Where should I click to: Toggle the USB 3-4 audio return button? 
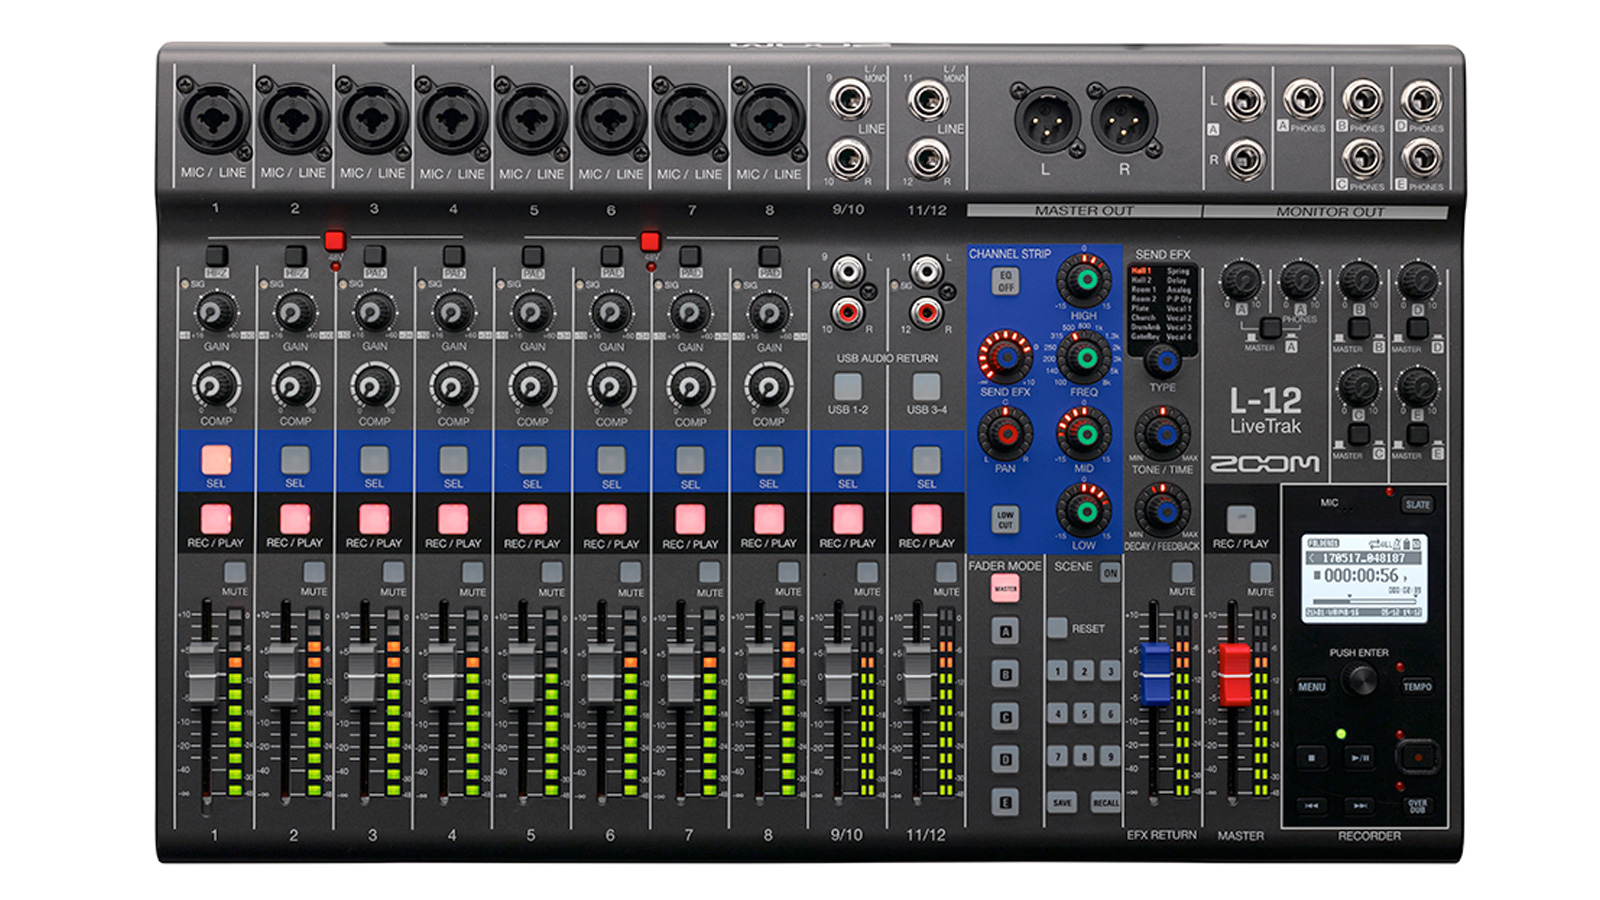(x=927, y=386)
